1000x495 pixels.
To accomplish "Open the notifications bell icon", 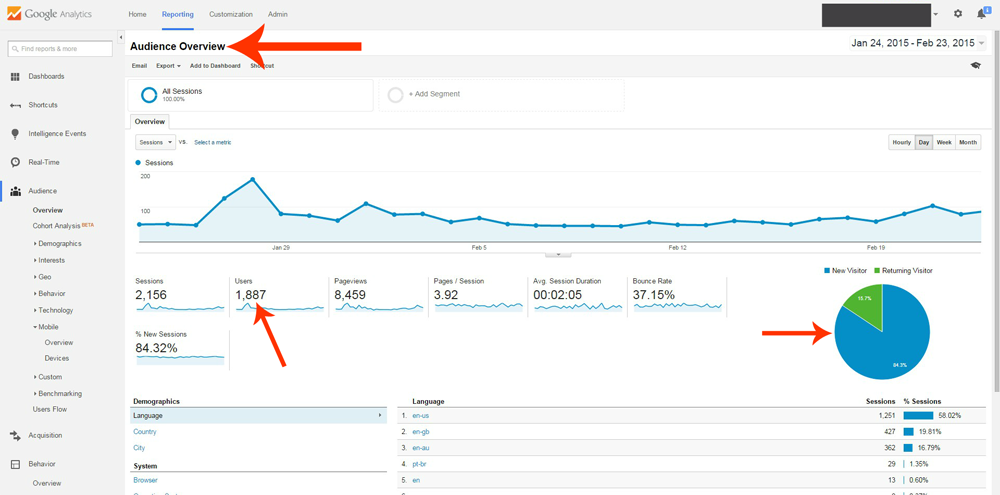I will (x=982, y=14).
